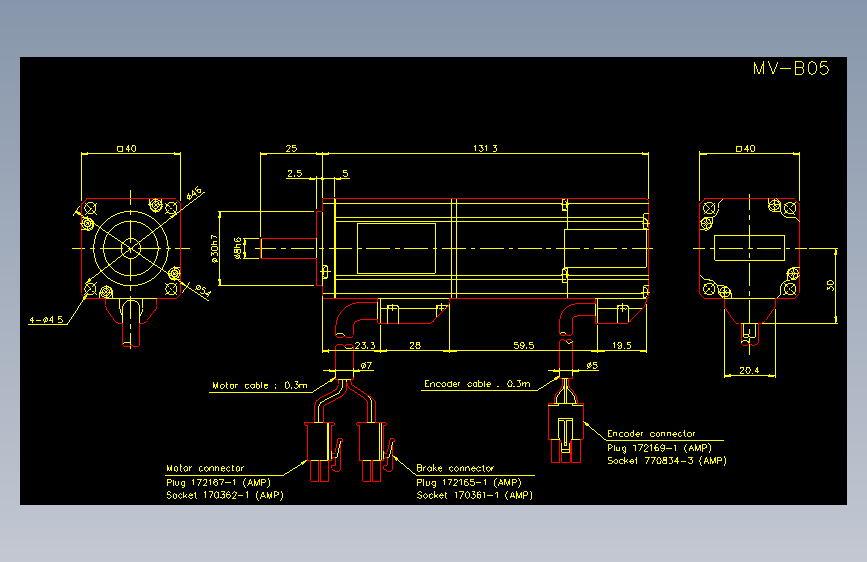The height and width of the screenshot is (562, 867).
Task: Click the 'Encoder cable : 0.3m' label
Action: click(477, 383)
